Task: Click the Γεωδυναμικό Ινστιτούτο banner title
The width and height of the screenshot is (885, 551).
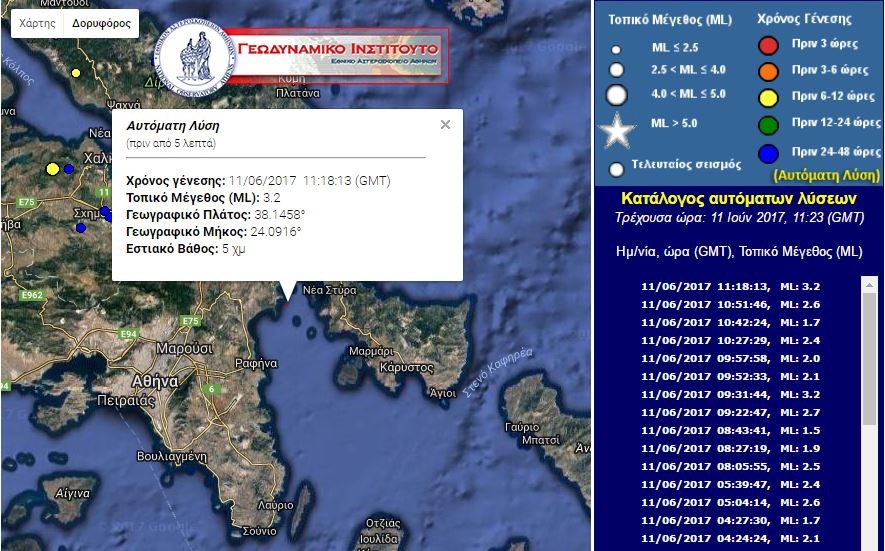Action: pos(337,48)
